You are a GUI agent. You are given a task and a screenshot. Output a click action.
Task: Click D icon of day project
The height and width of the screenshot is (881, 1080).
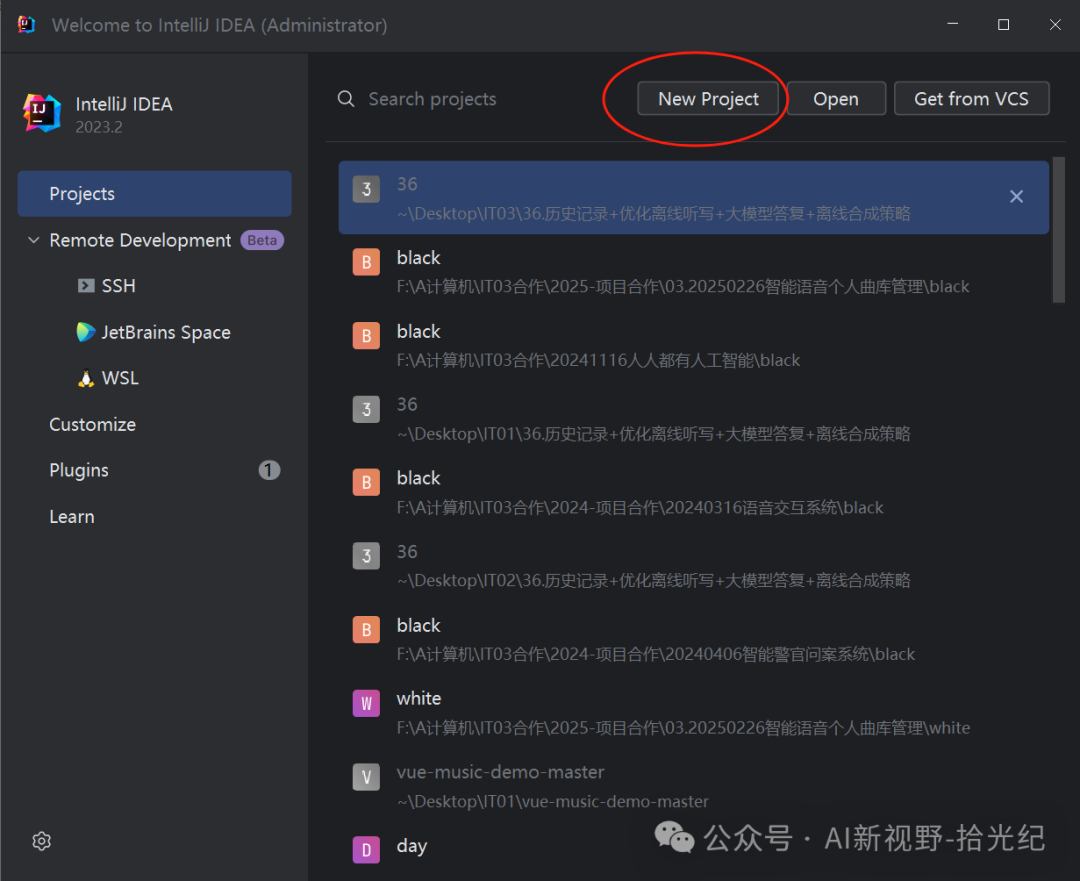point(366,850)
